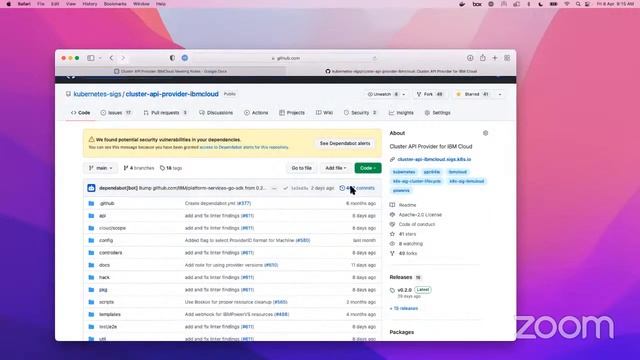
Task: Open the kubernetes-sigs organization link
Action: pos(97,94)
